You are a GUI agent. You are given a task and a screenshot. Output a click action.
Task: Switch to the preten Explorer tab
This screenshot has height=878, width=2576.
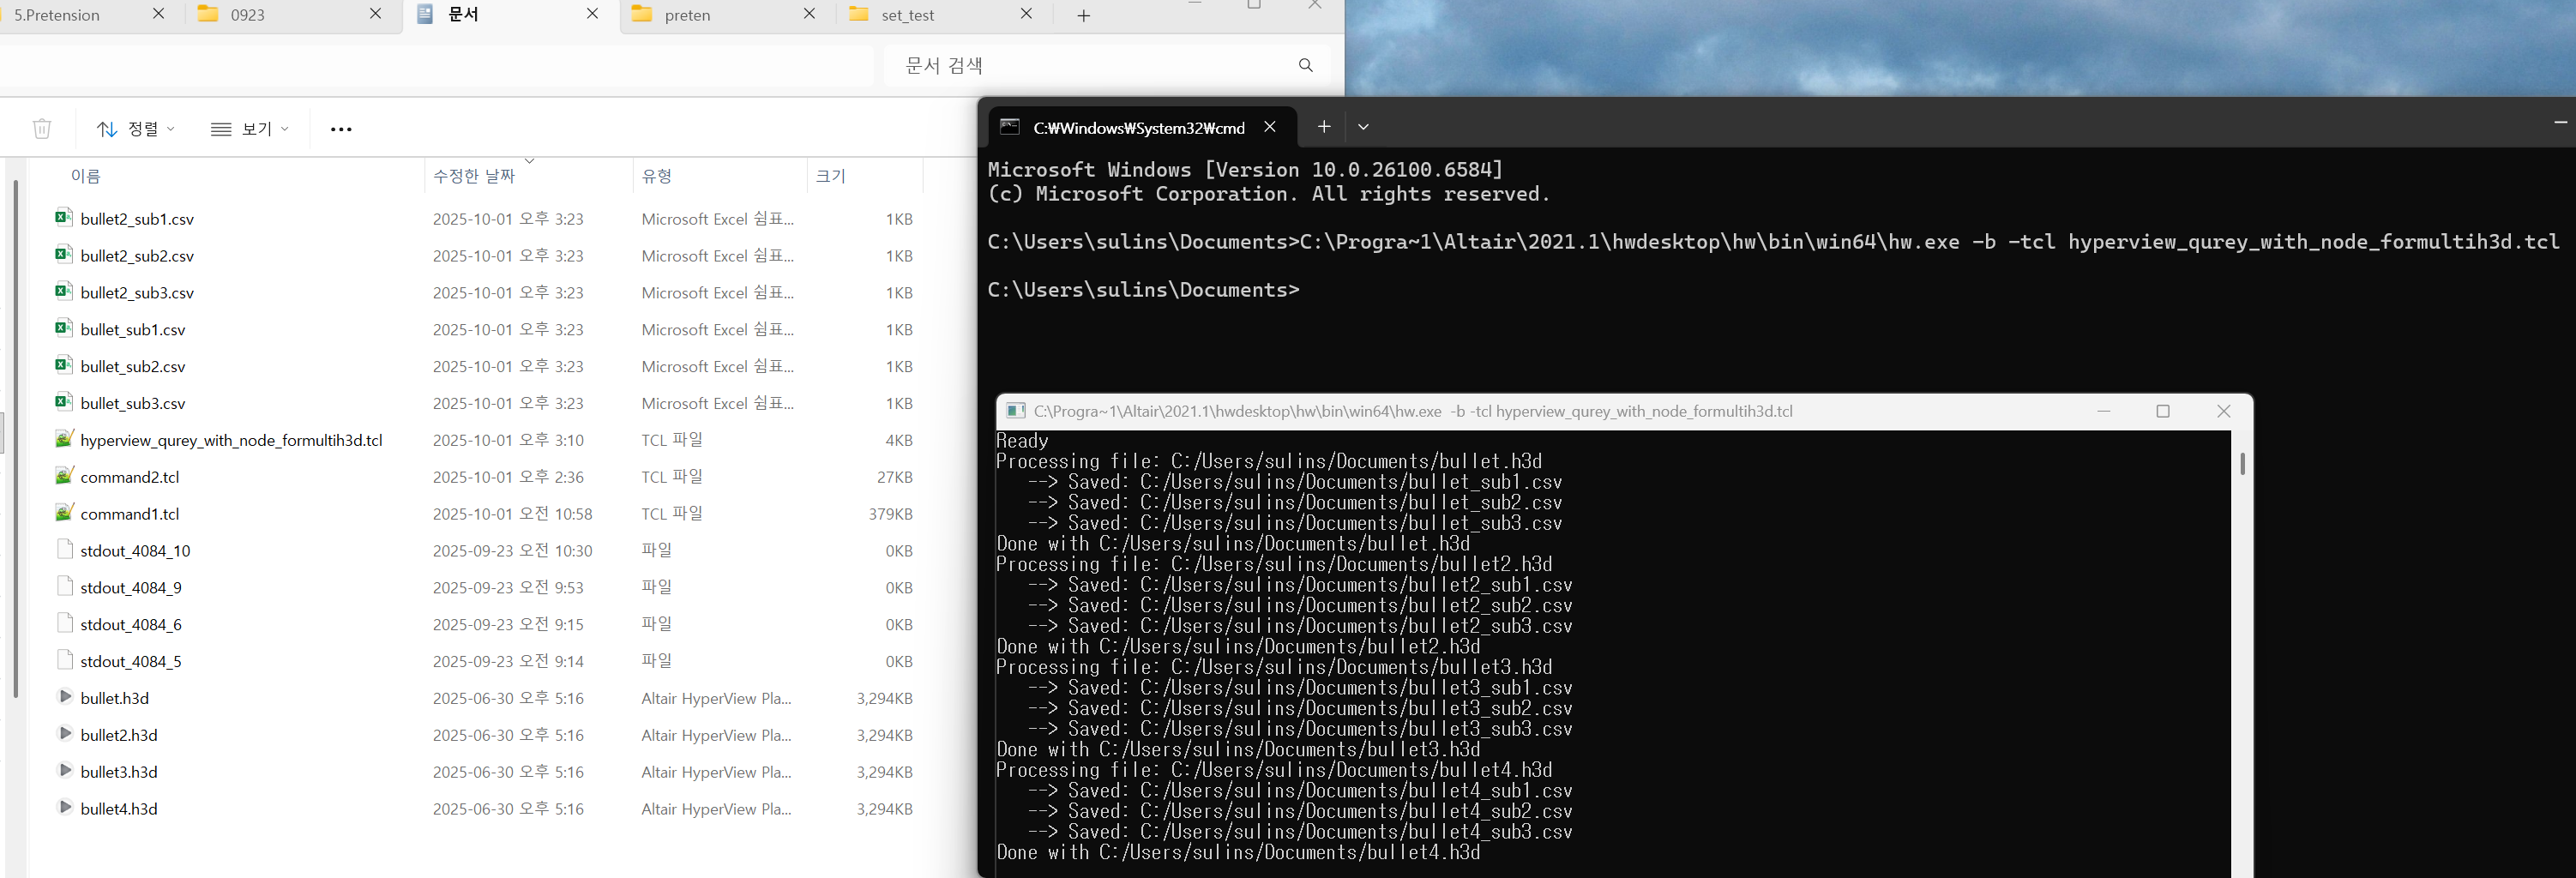click(x=727, y=15)
